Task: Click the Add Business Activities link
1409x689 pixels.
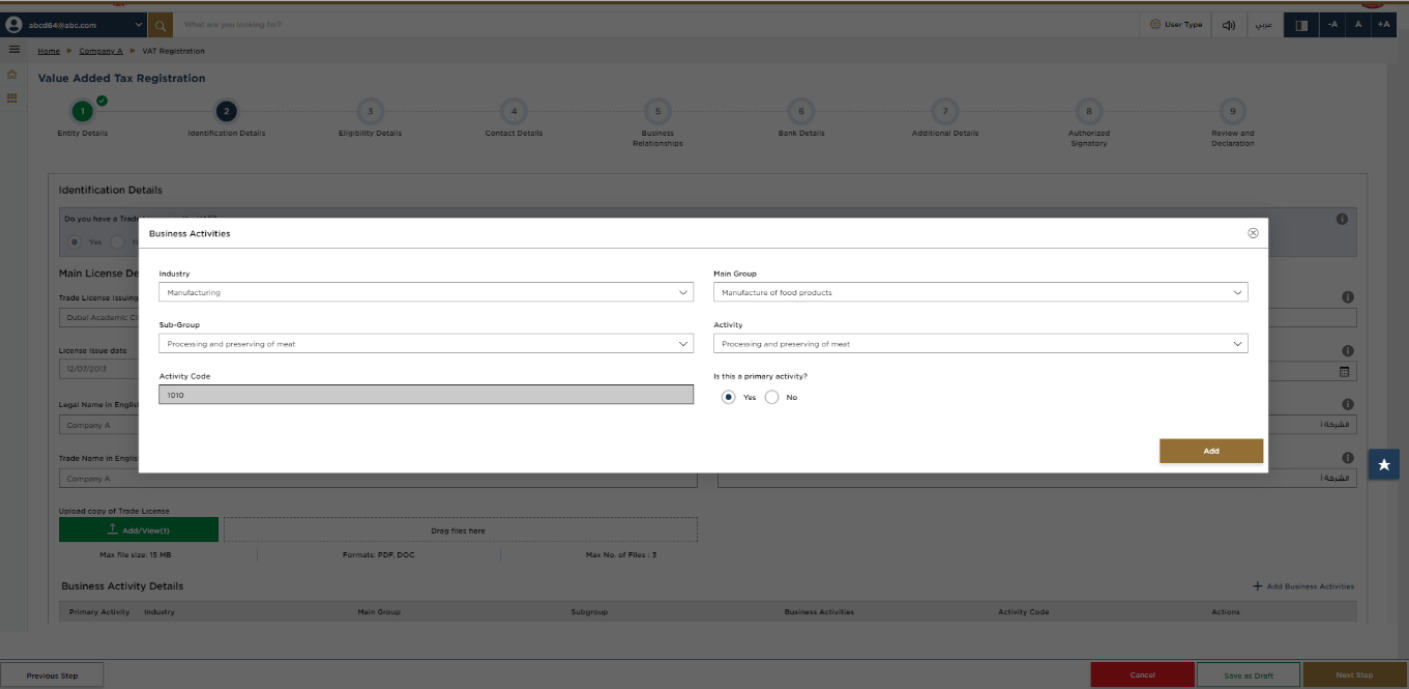Action: pyautogui.click(x=1303, y=586)
